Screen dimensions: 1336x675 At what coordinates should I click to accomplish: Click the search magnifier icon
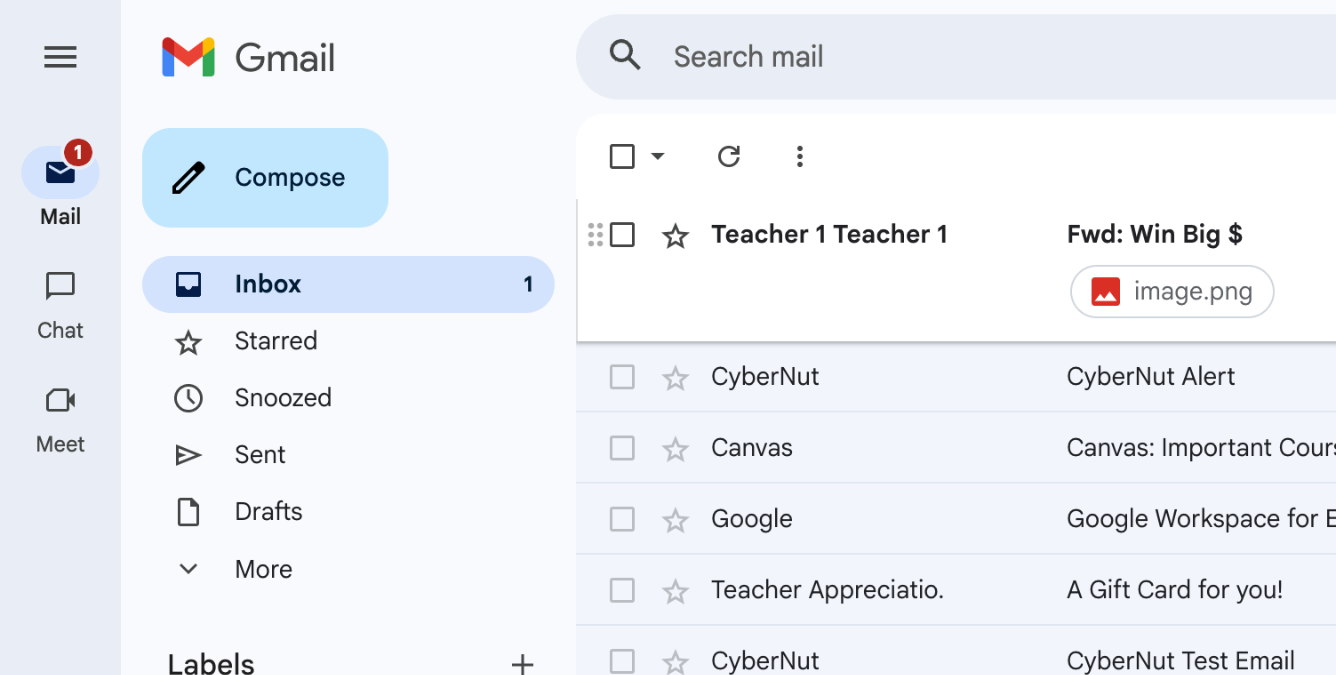point(625,56)
